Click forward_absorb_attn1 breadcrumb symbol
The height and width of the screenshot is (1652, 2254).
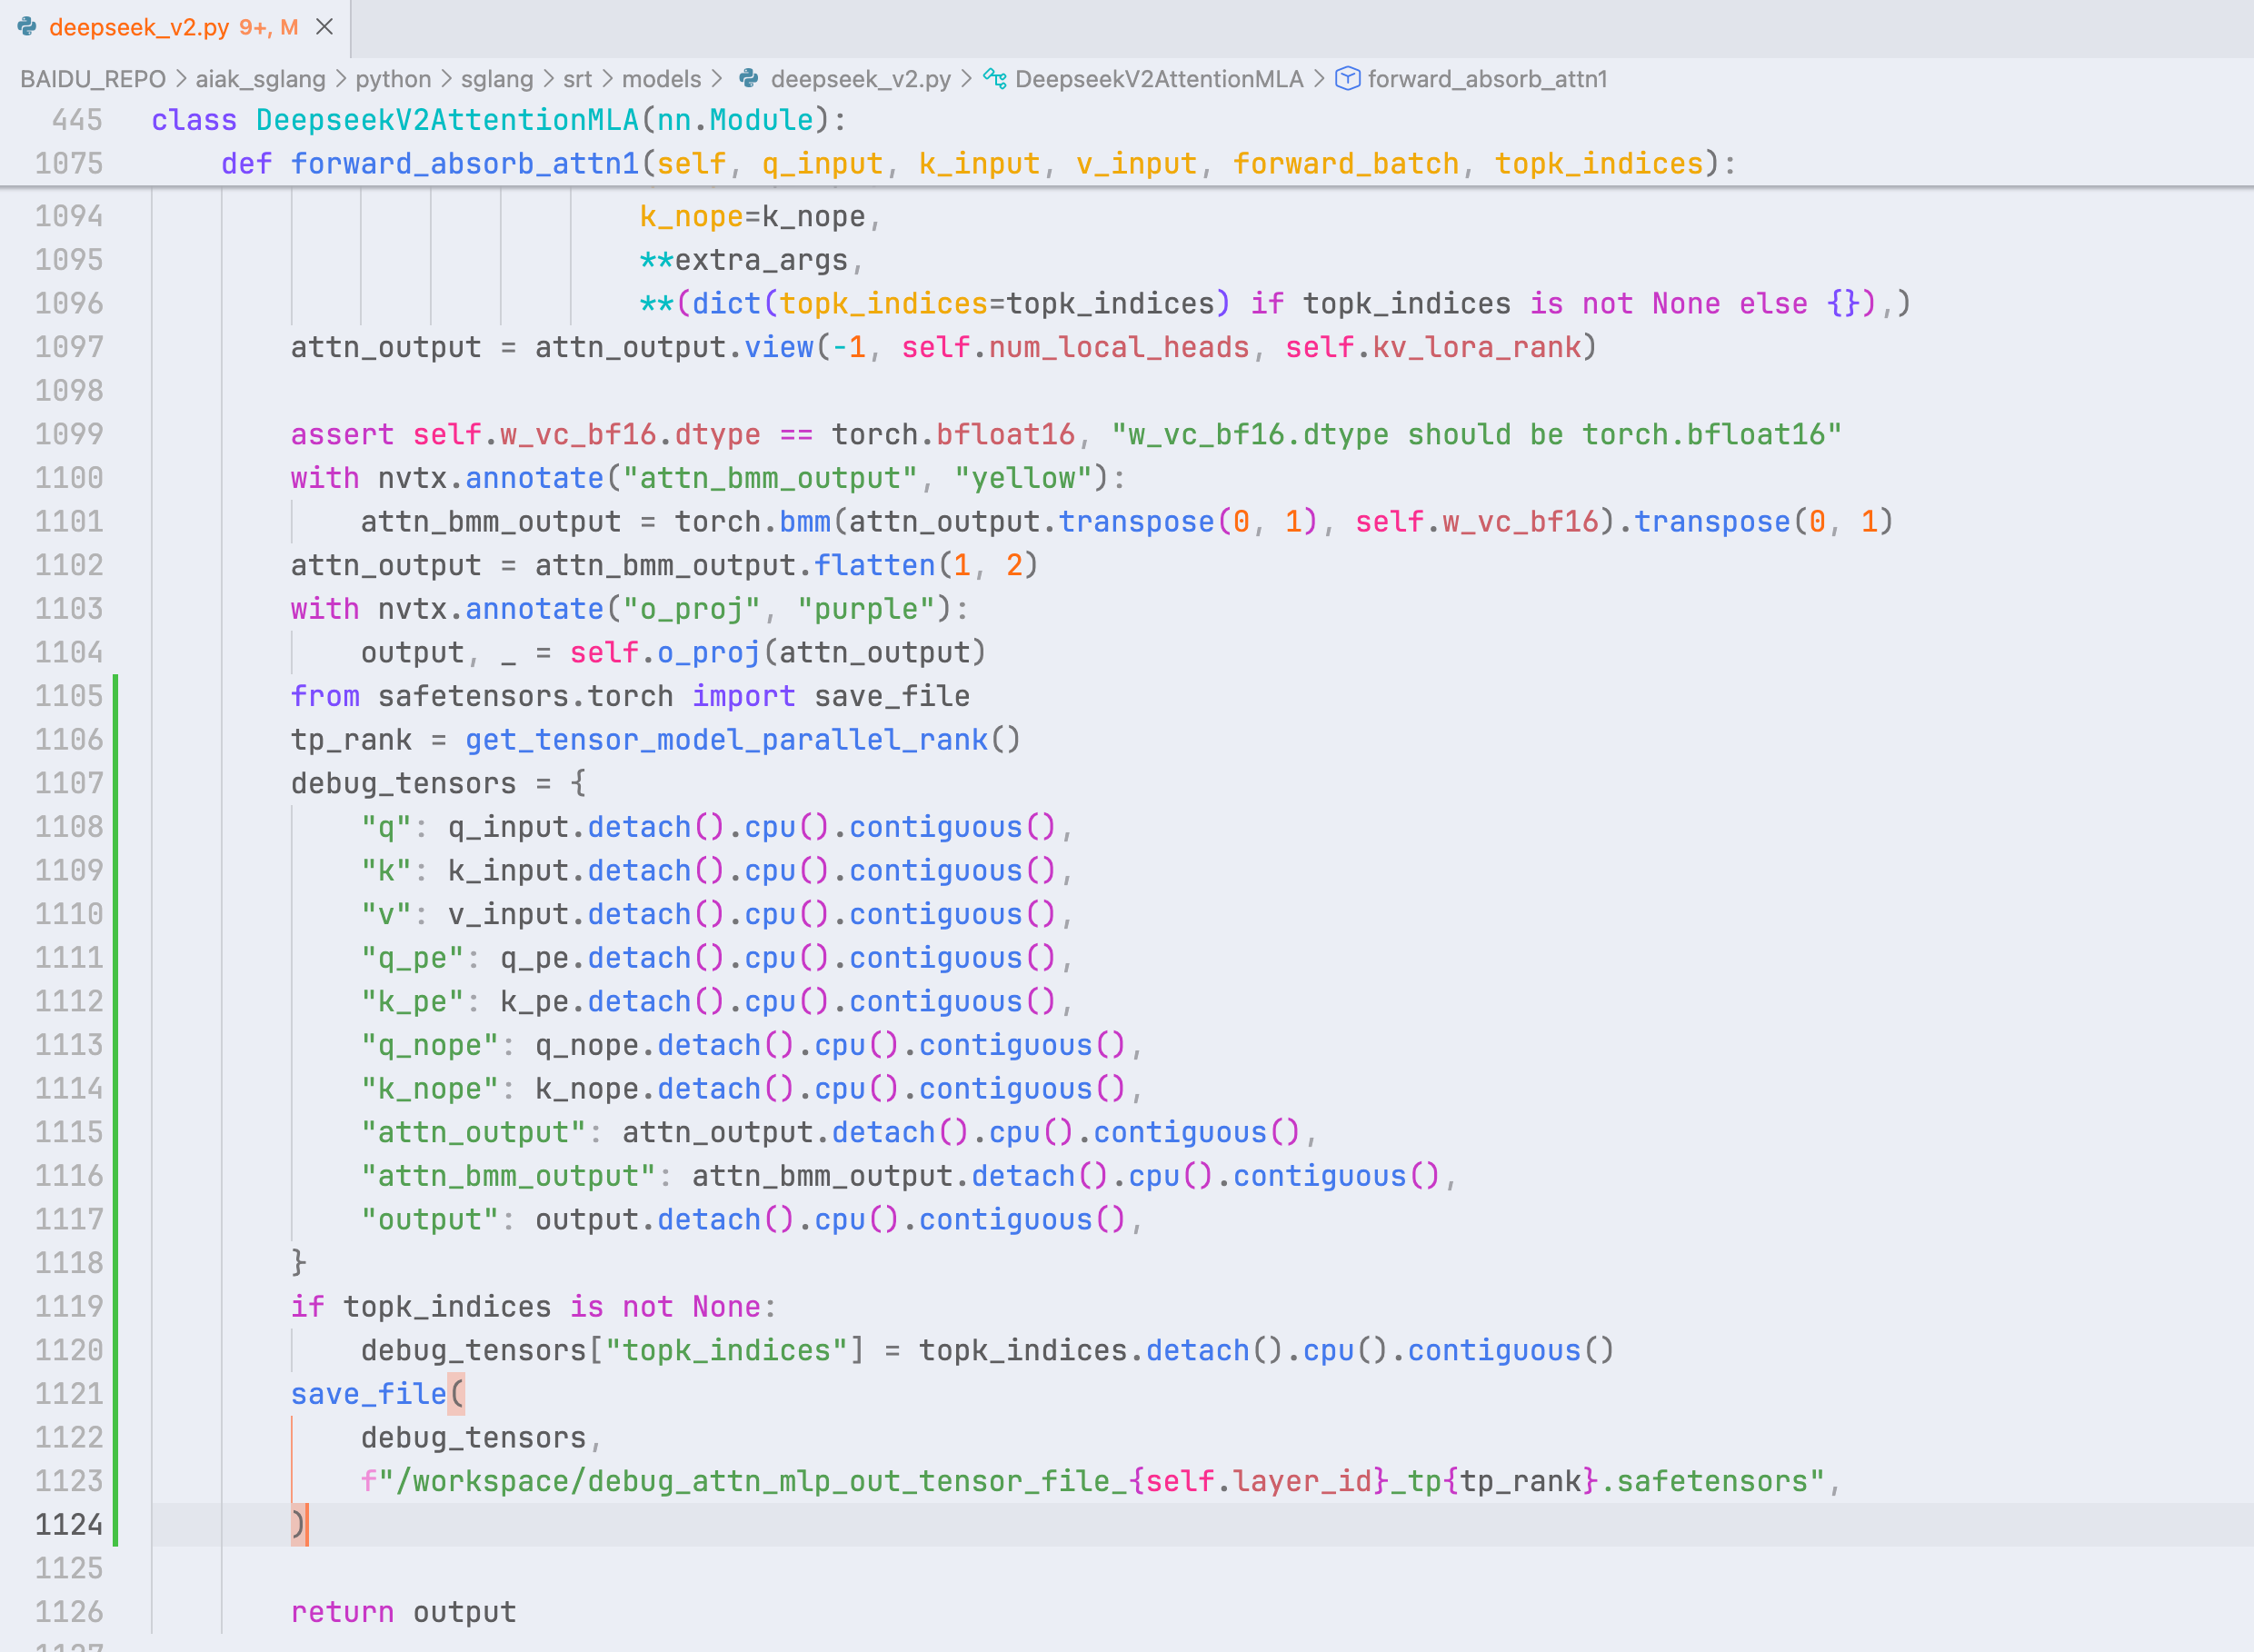[1487, 79]
